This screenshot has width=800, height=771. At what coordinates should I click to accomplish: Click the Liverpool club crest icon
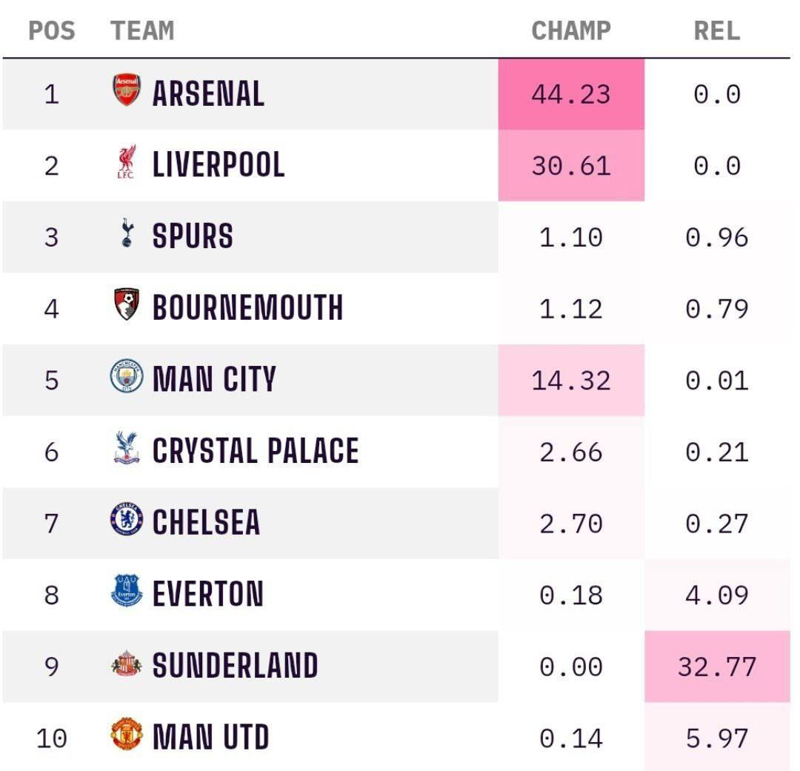pos(126,163)
